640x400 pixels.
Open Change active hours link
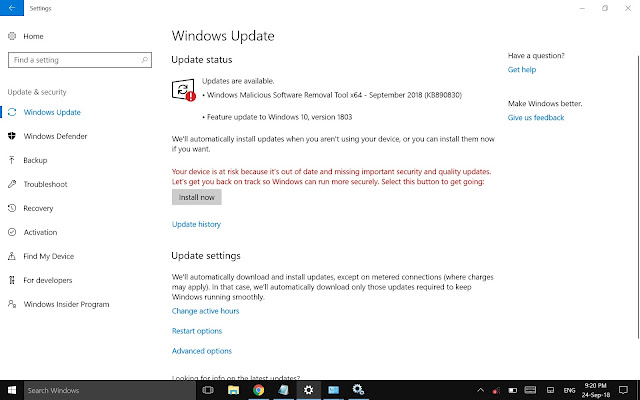(x=205, y=311)
